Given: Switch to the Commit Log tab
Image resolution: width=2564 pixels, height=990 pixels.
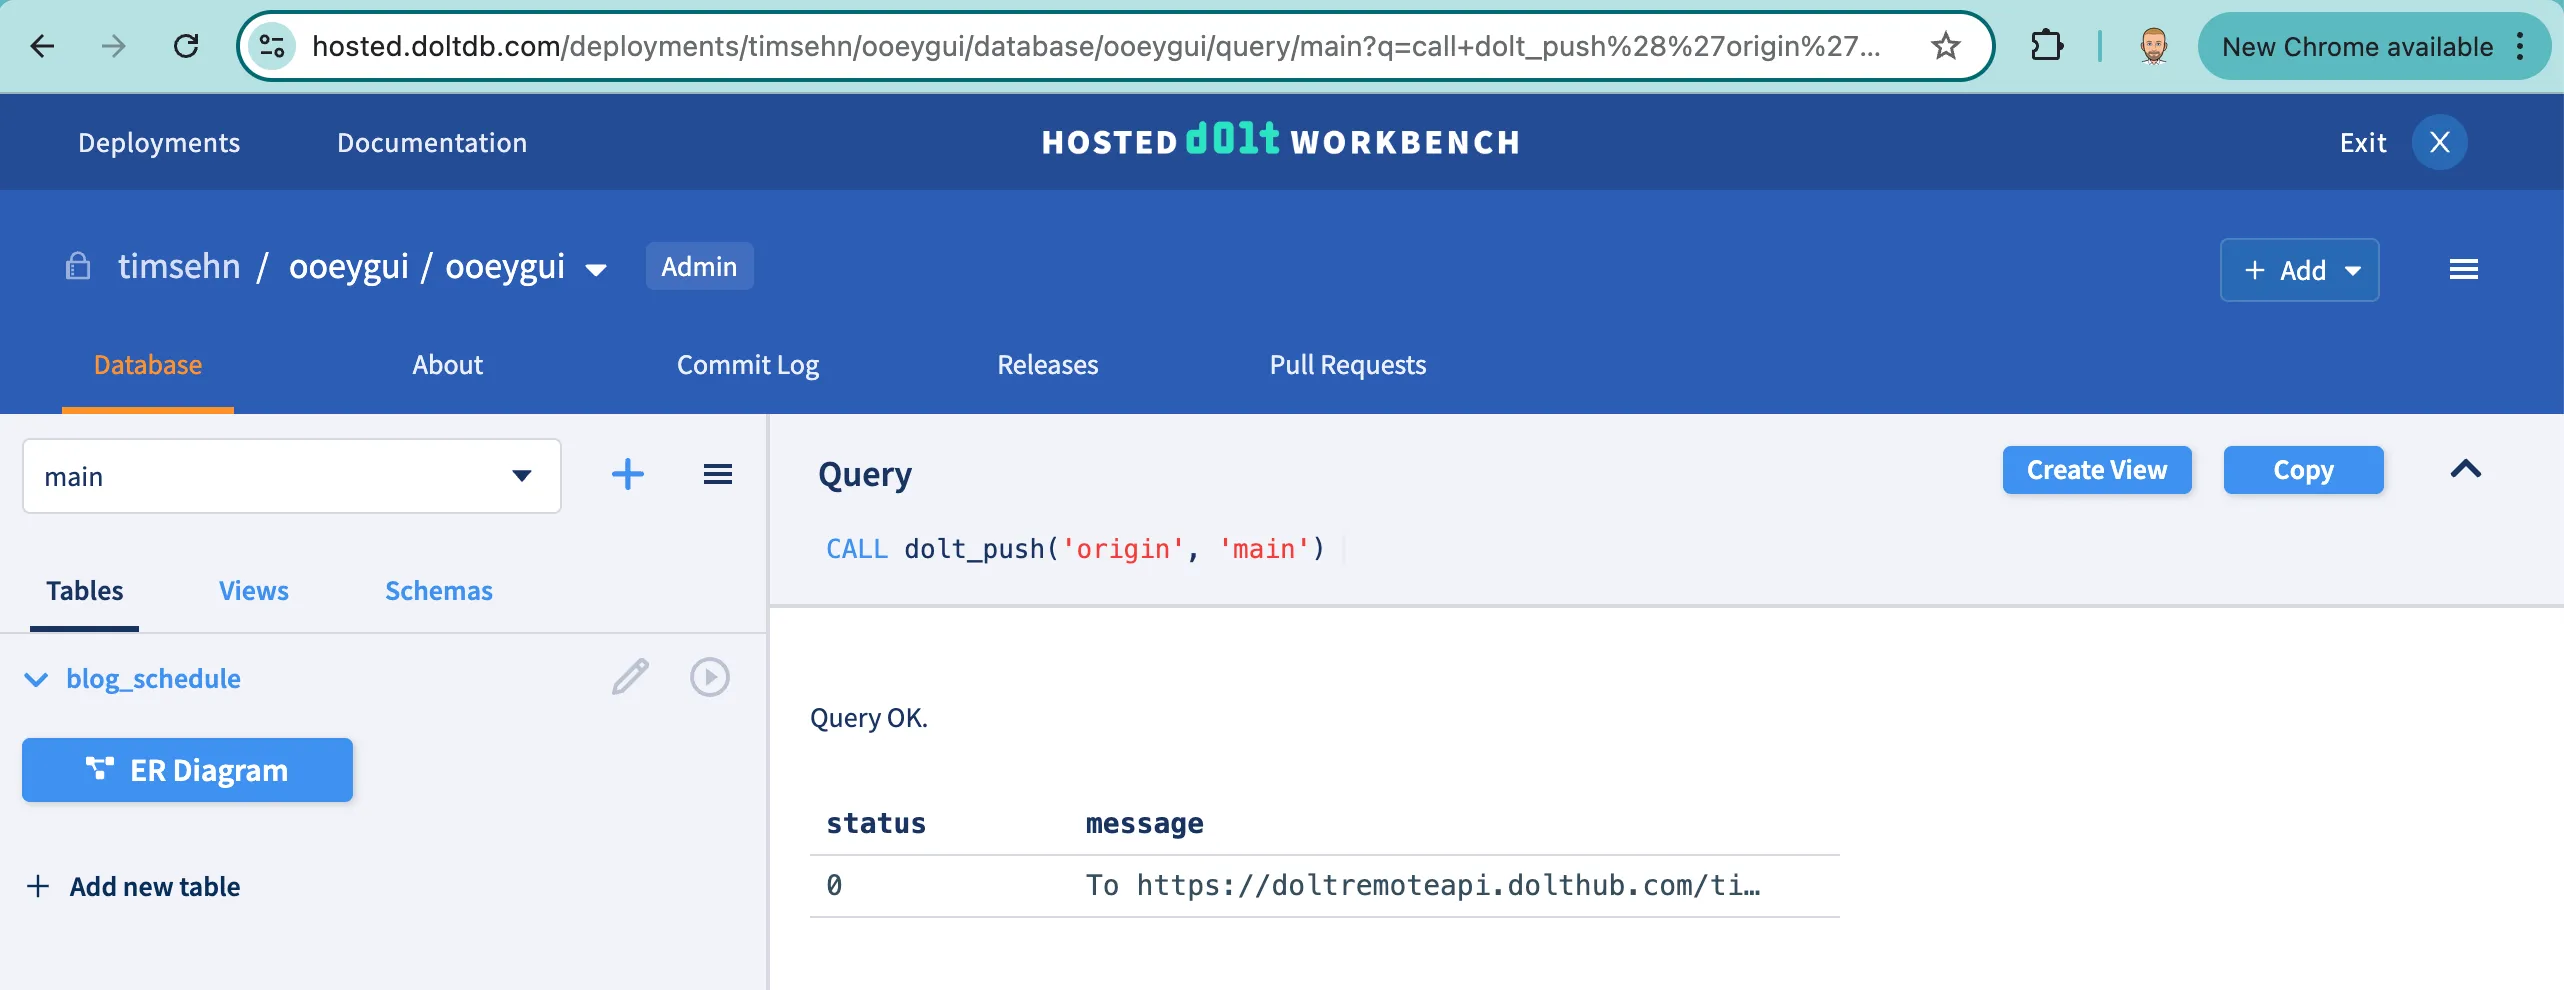Looking at the screenshot, I should coord(747,365).
